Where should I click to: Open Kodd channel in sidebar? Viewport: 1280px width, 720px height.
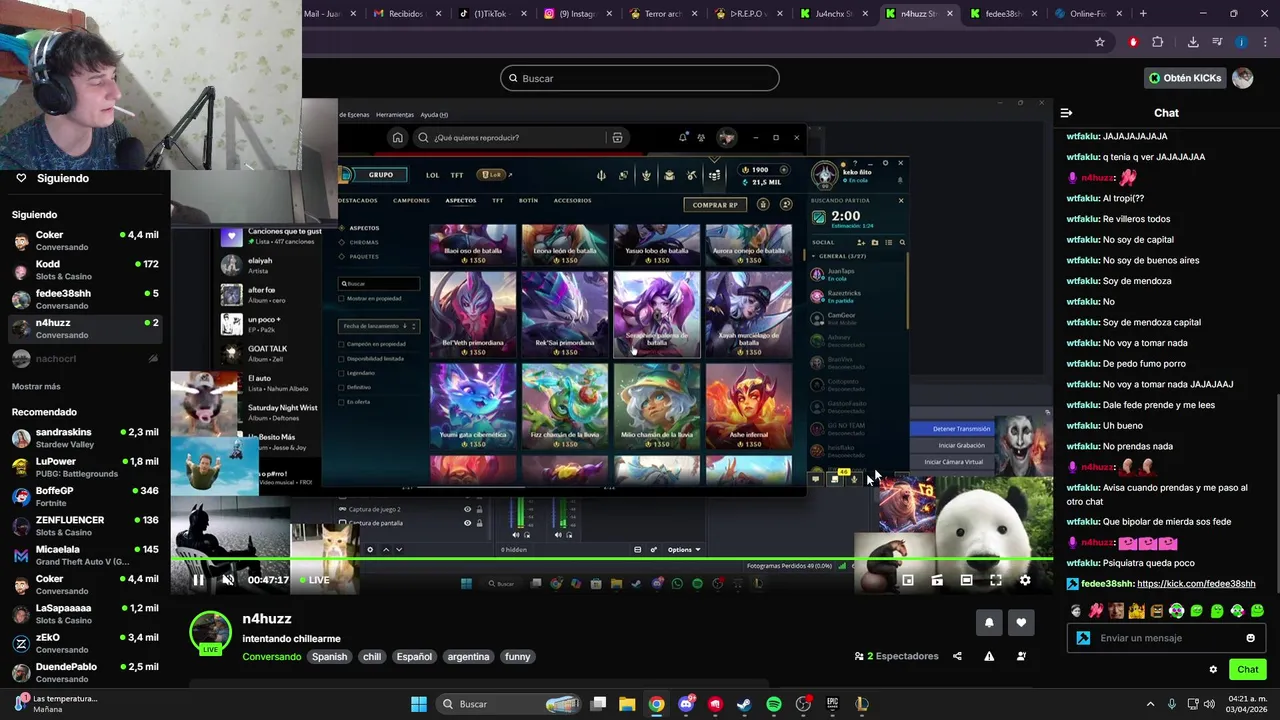click(x=85, y=270)
